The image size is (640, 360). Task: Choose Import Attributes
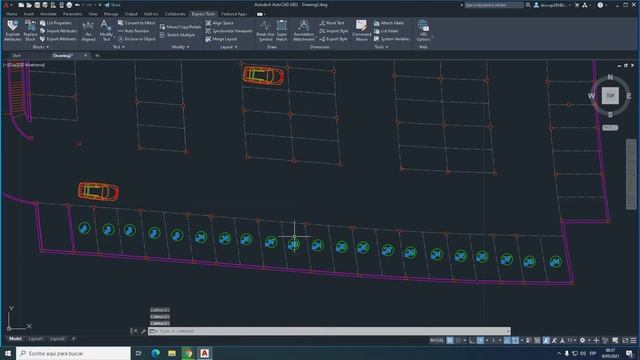pyautogui.click(x=58, y=31)
